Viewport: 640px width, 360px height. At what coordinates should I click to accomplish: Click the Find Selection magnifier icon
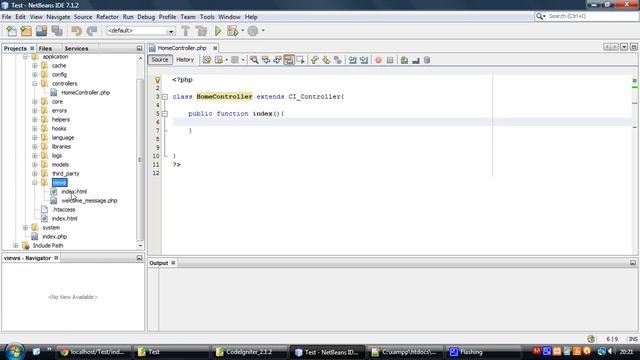click(254, 60)
